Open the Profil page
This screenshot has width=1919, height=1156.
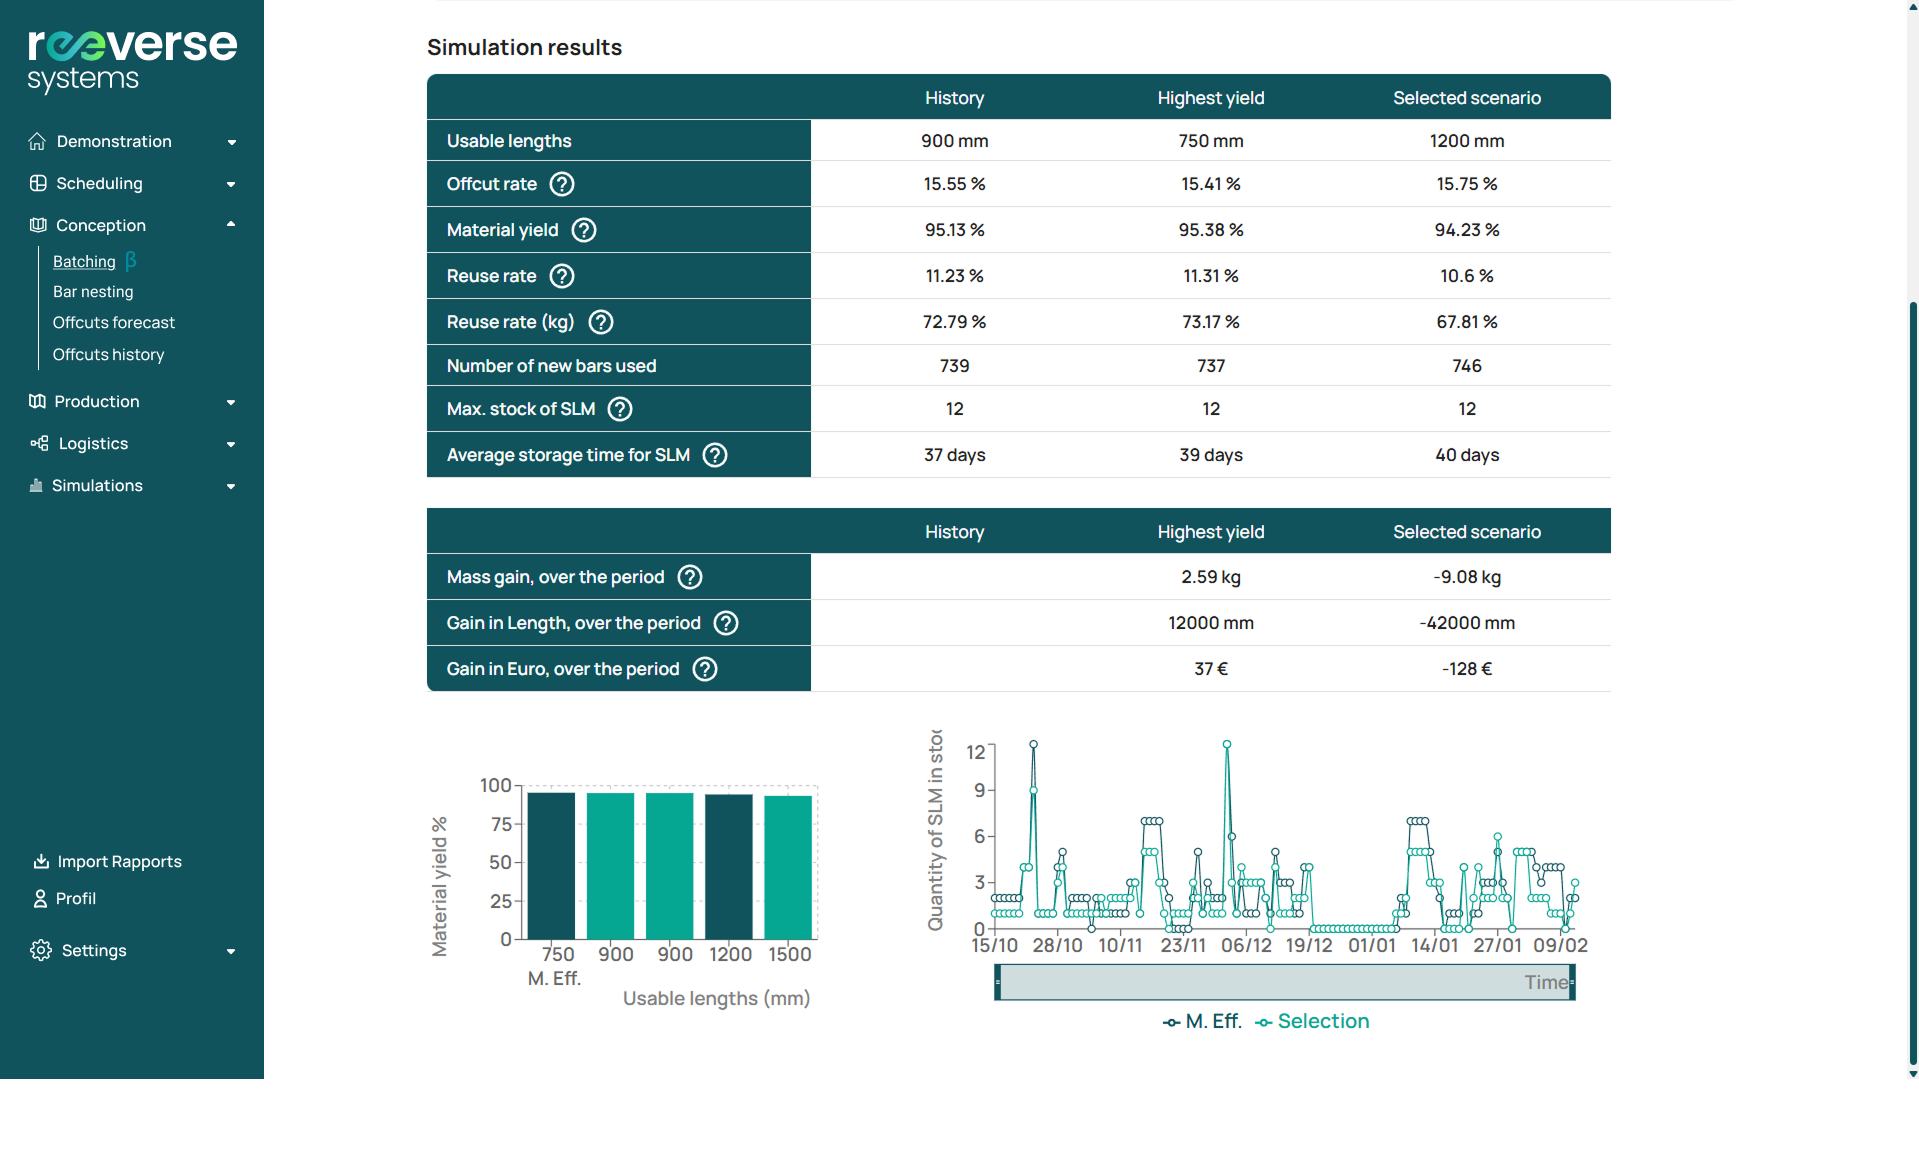[75, 899]
